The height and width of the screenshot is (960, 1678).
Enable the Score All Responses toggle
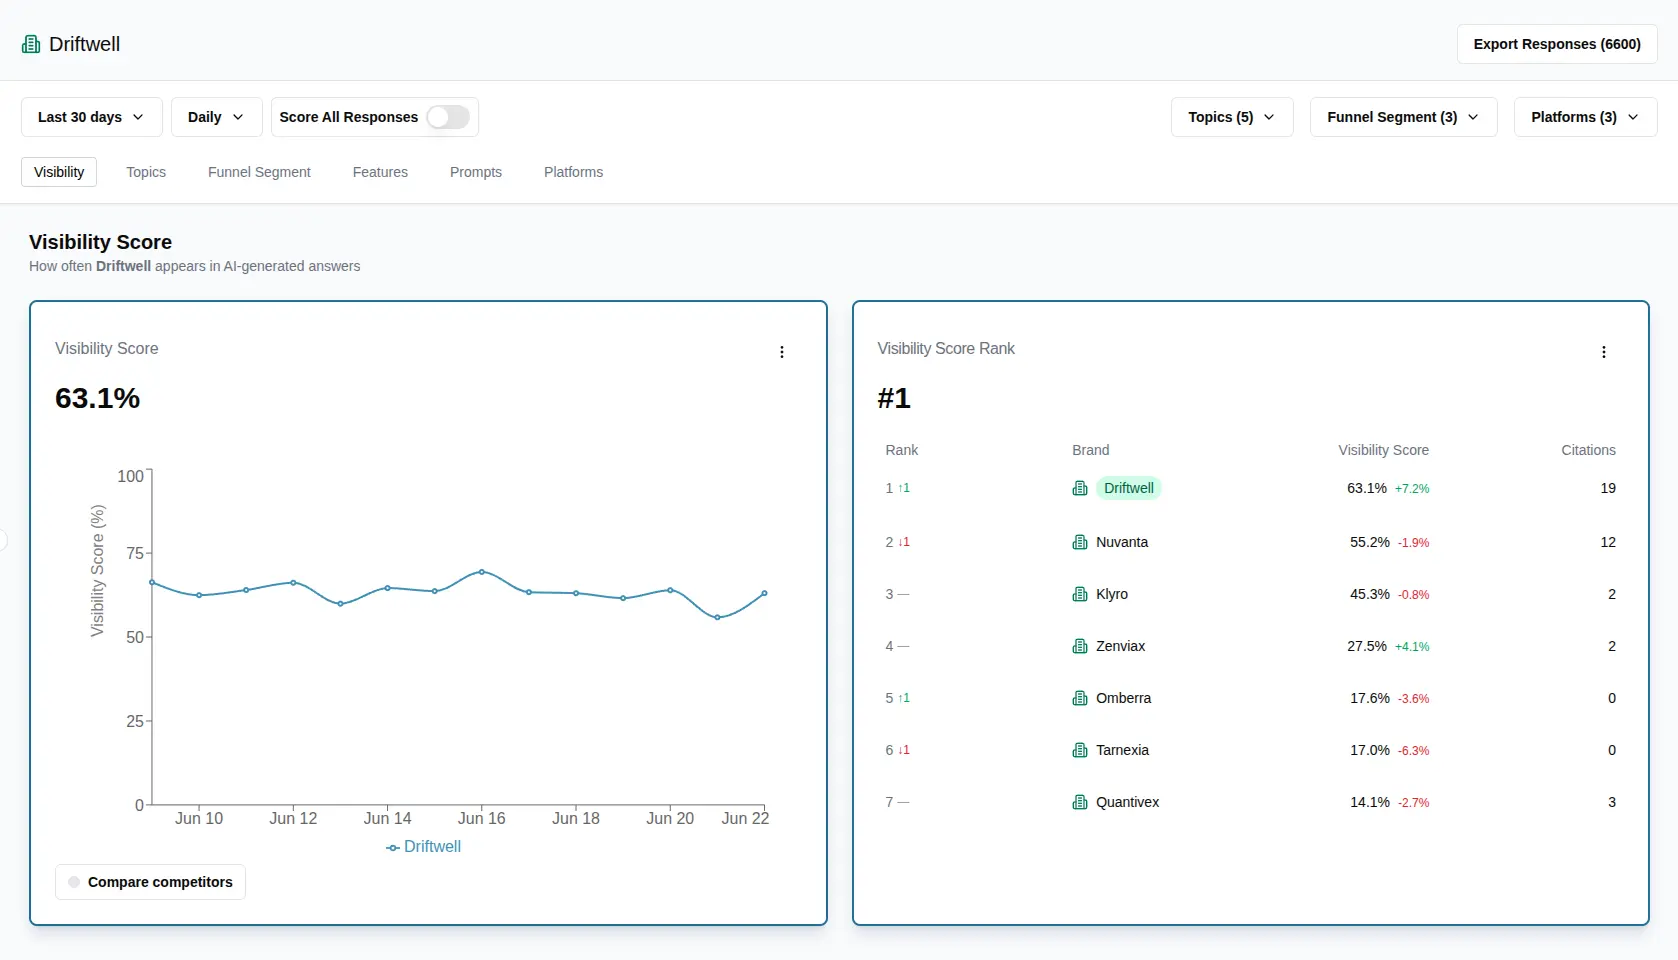tap(447, 117)
